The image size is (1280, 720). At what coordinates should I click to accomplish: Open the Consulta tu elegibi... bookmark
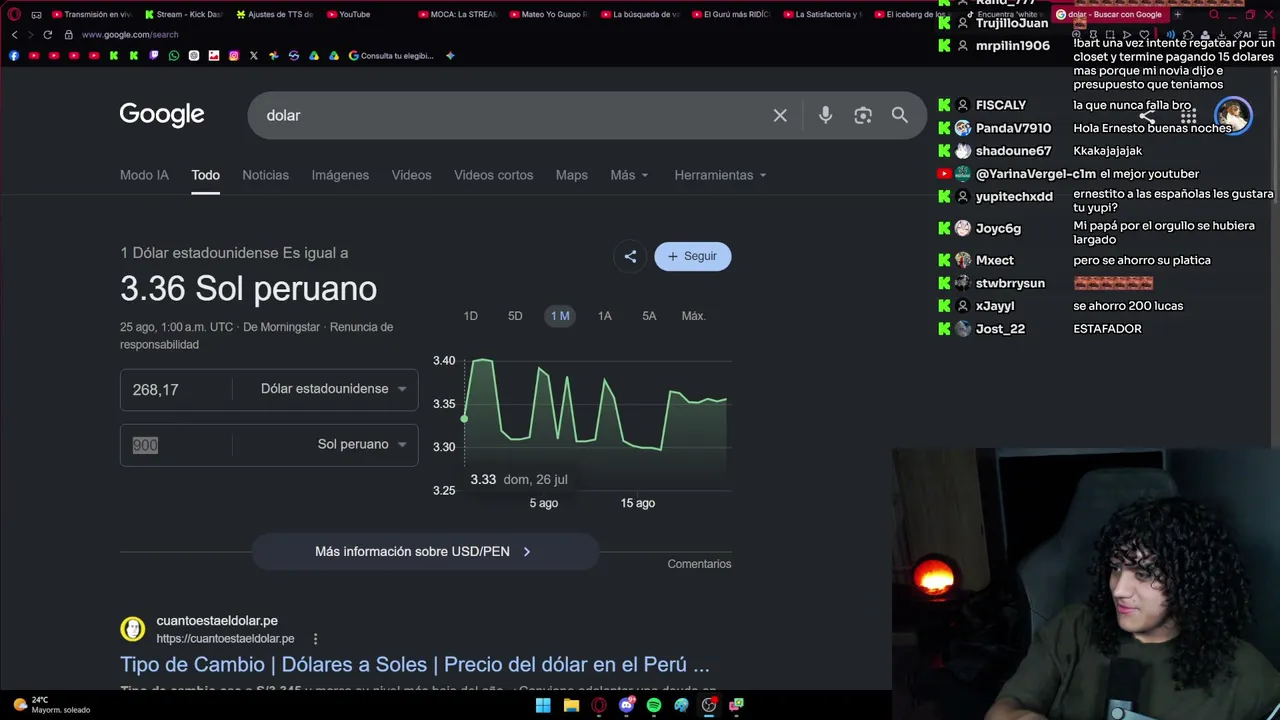(391, 56)
